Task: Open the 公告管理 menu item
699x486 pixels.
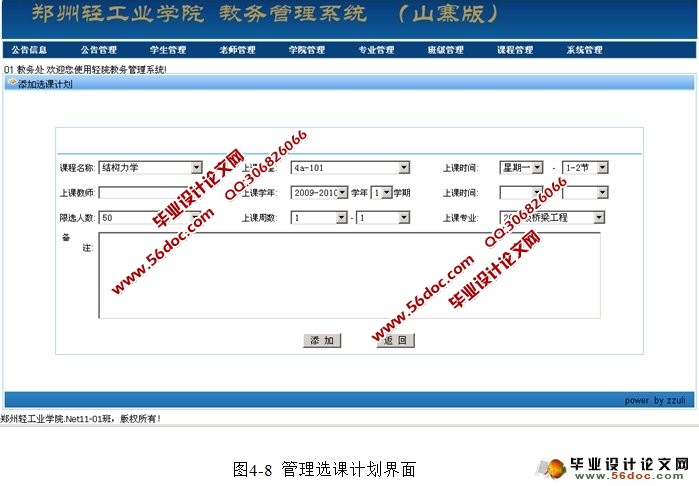Action: 99,50
